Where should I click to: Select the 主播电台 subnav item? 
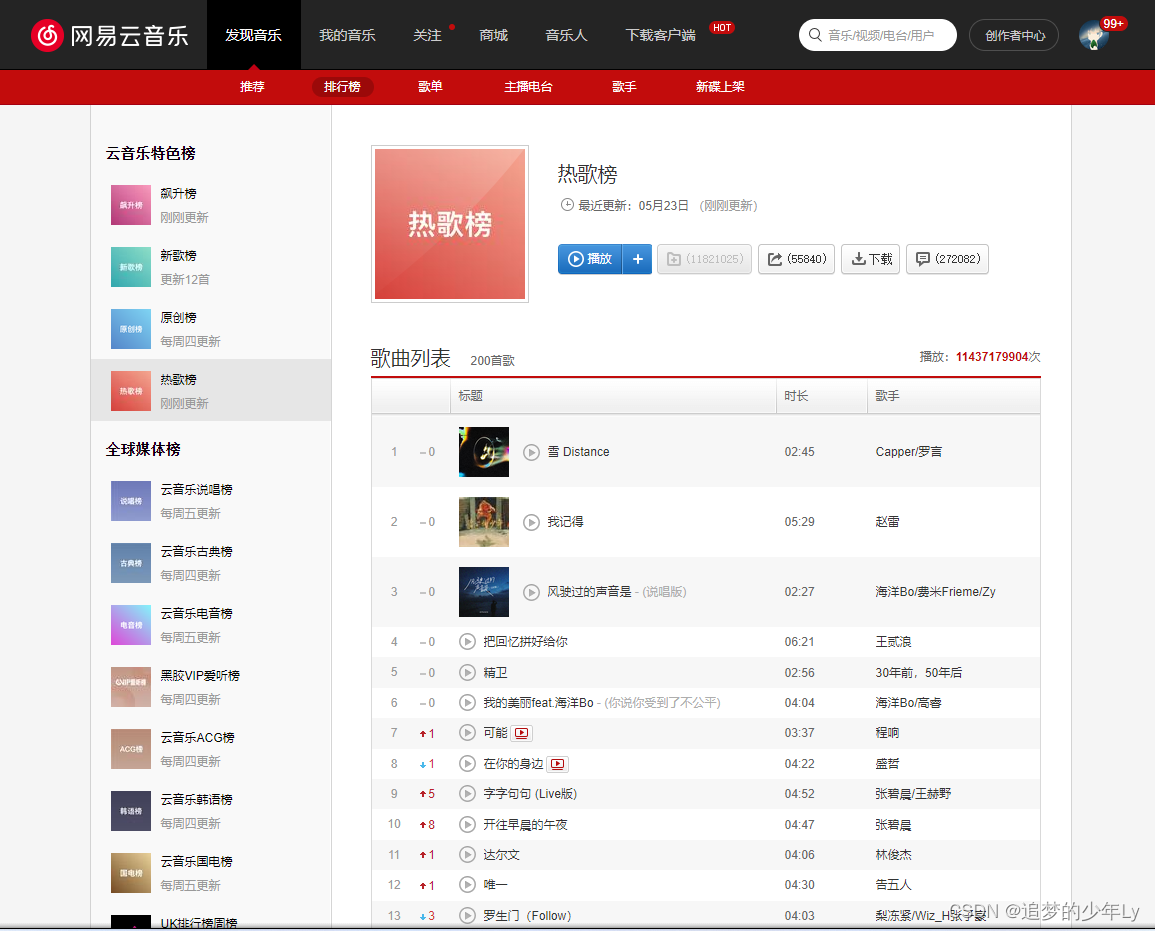[528, 87]
